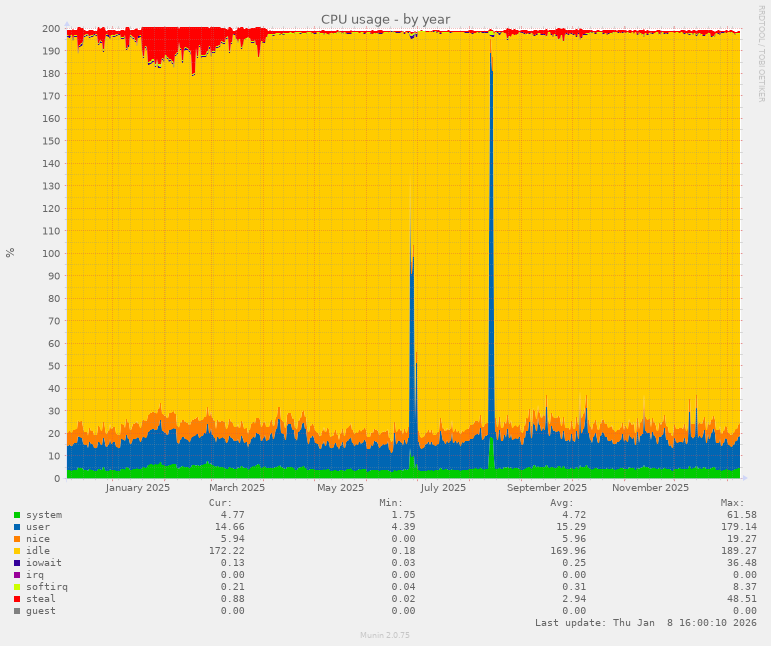Image resolution: width=771 pixels, height=646 pixels.
Task: Click the 'January 2025' axis label
Action: (x=138, y=488)
